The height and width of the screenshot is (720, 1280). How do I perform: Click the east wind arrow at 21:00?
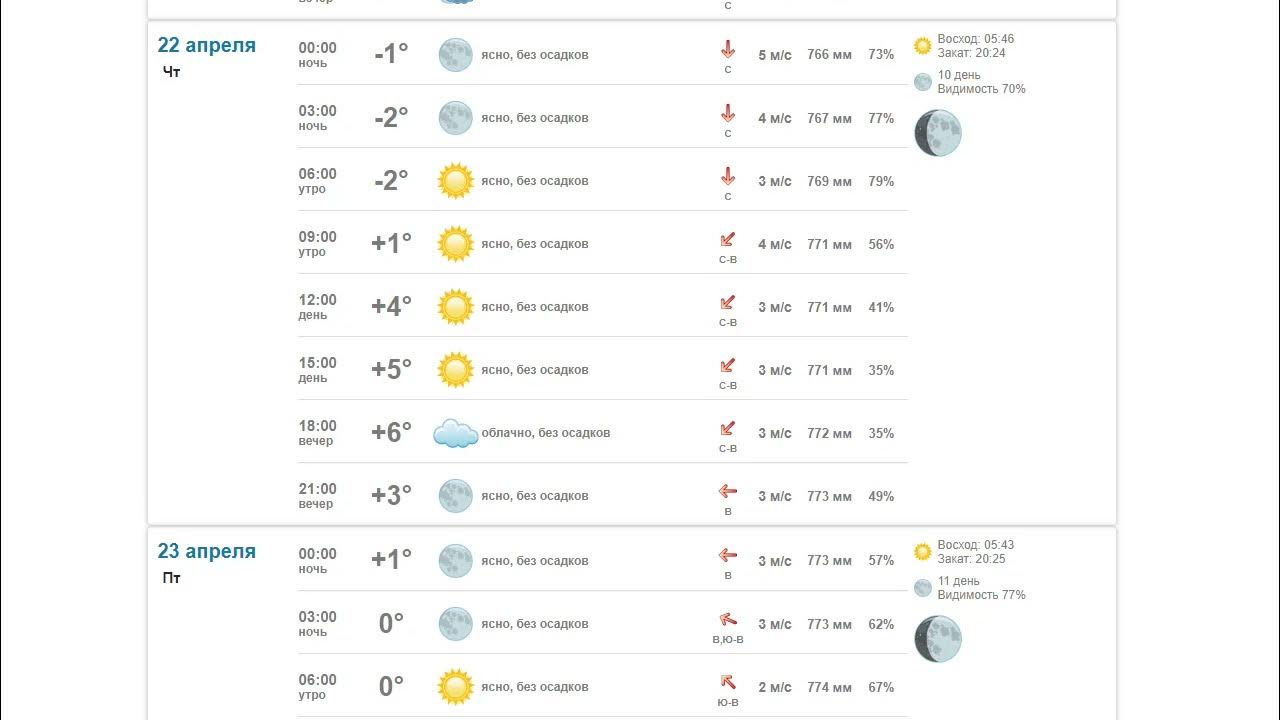728,491
